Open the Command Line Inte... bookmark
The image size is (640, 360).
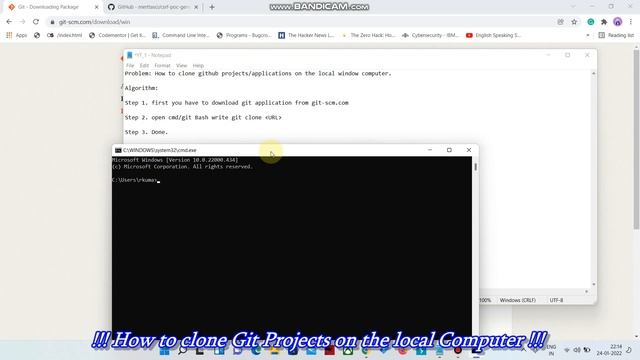tap(181, 36)
